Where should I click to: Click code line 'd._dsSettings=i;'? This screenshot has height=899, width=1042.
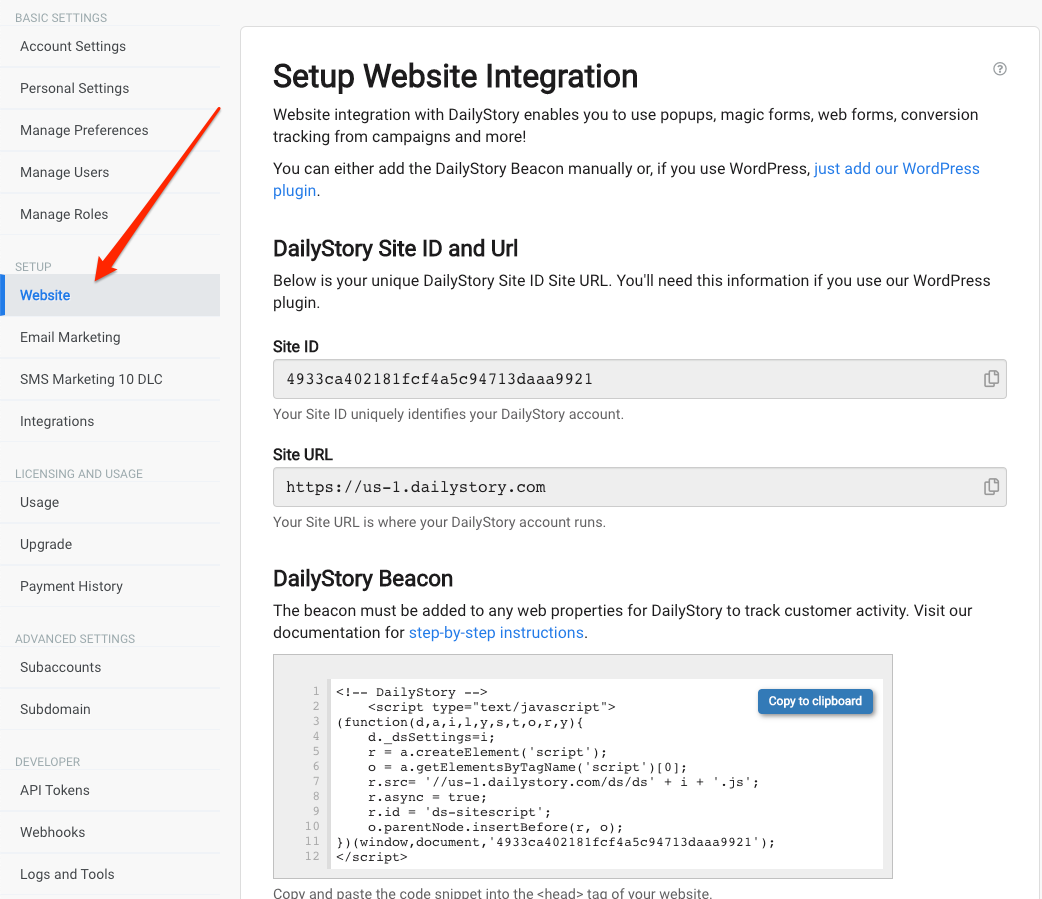tap(431, 737)
